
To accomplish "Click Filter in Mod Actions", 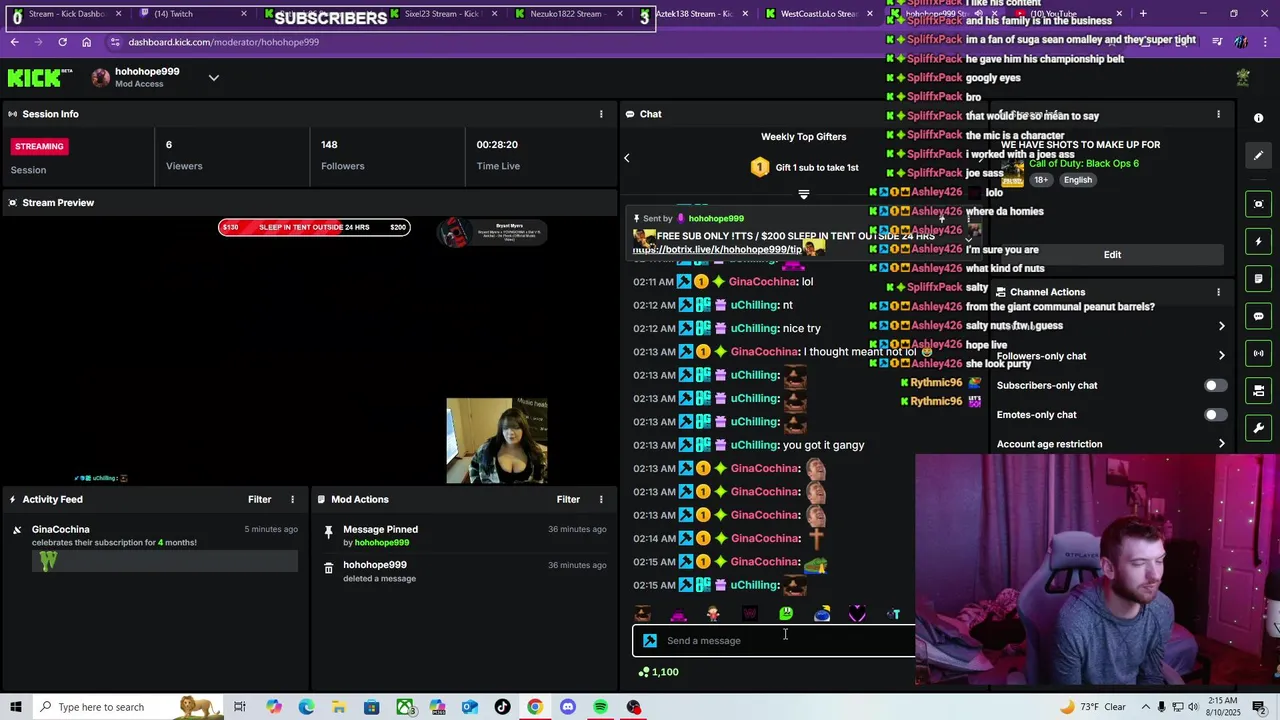I will 568,499.
